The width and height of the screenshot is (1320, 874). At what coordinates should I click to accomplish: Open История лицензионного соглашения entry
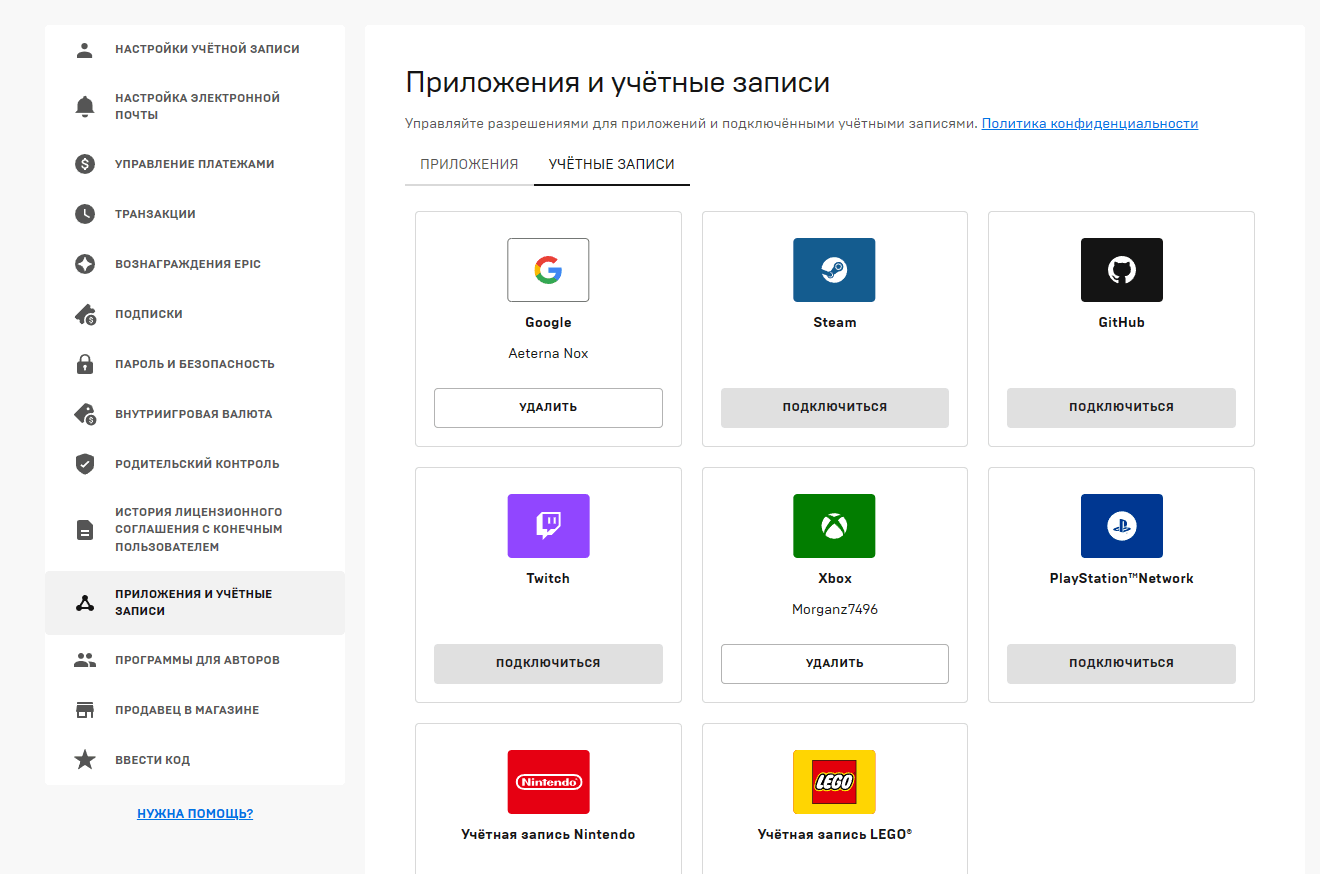click(195, 530)
